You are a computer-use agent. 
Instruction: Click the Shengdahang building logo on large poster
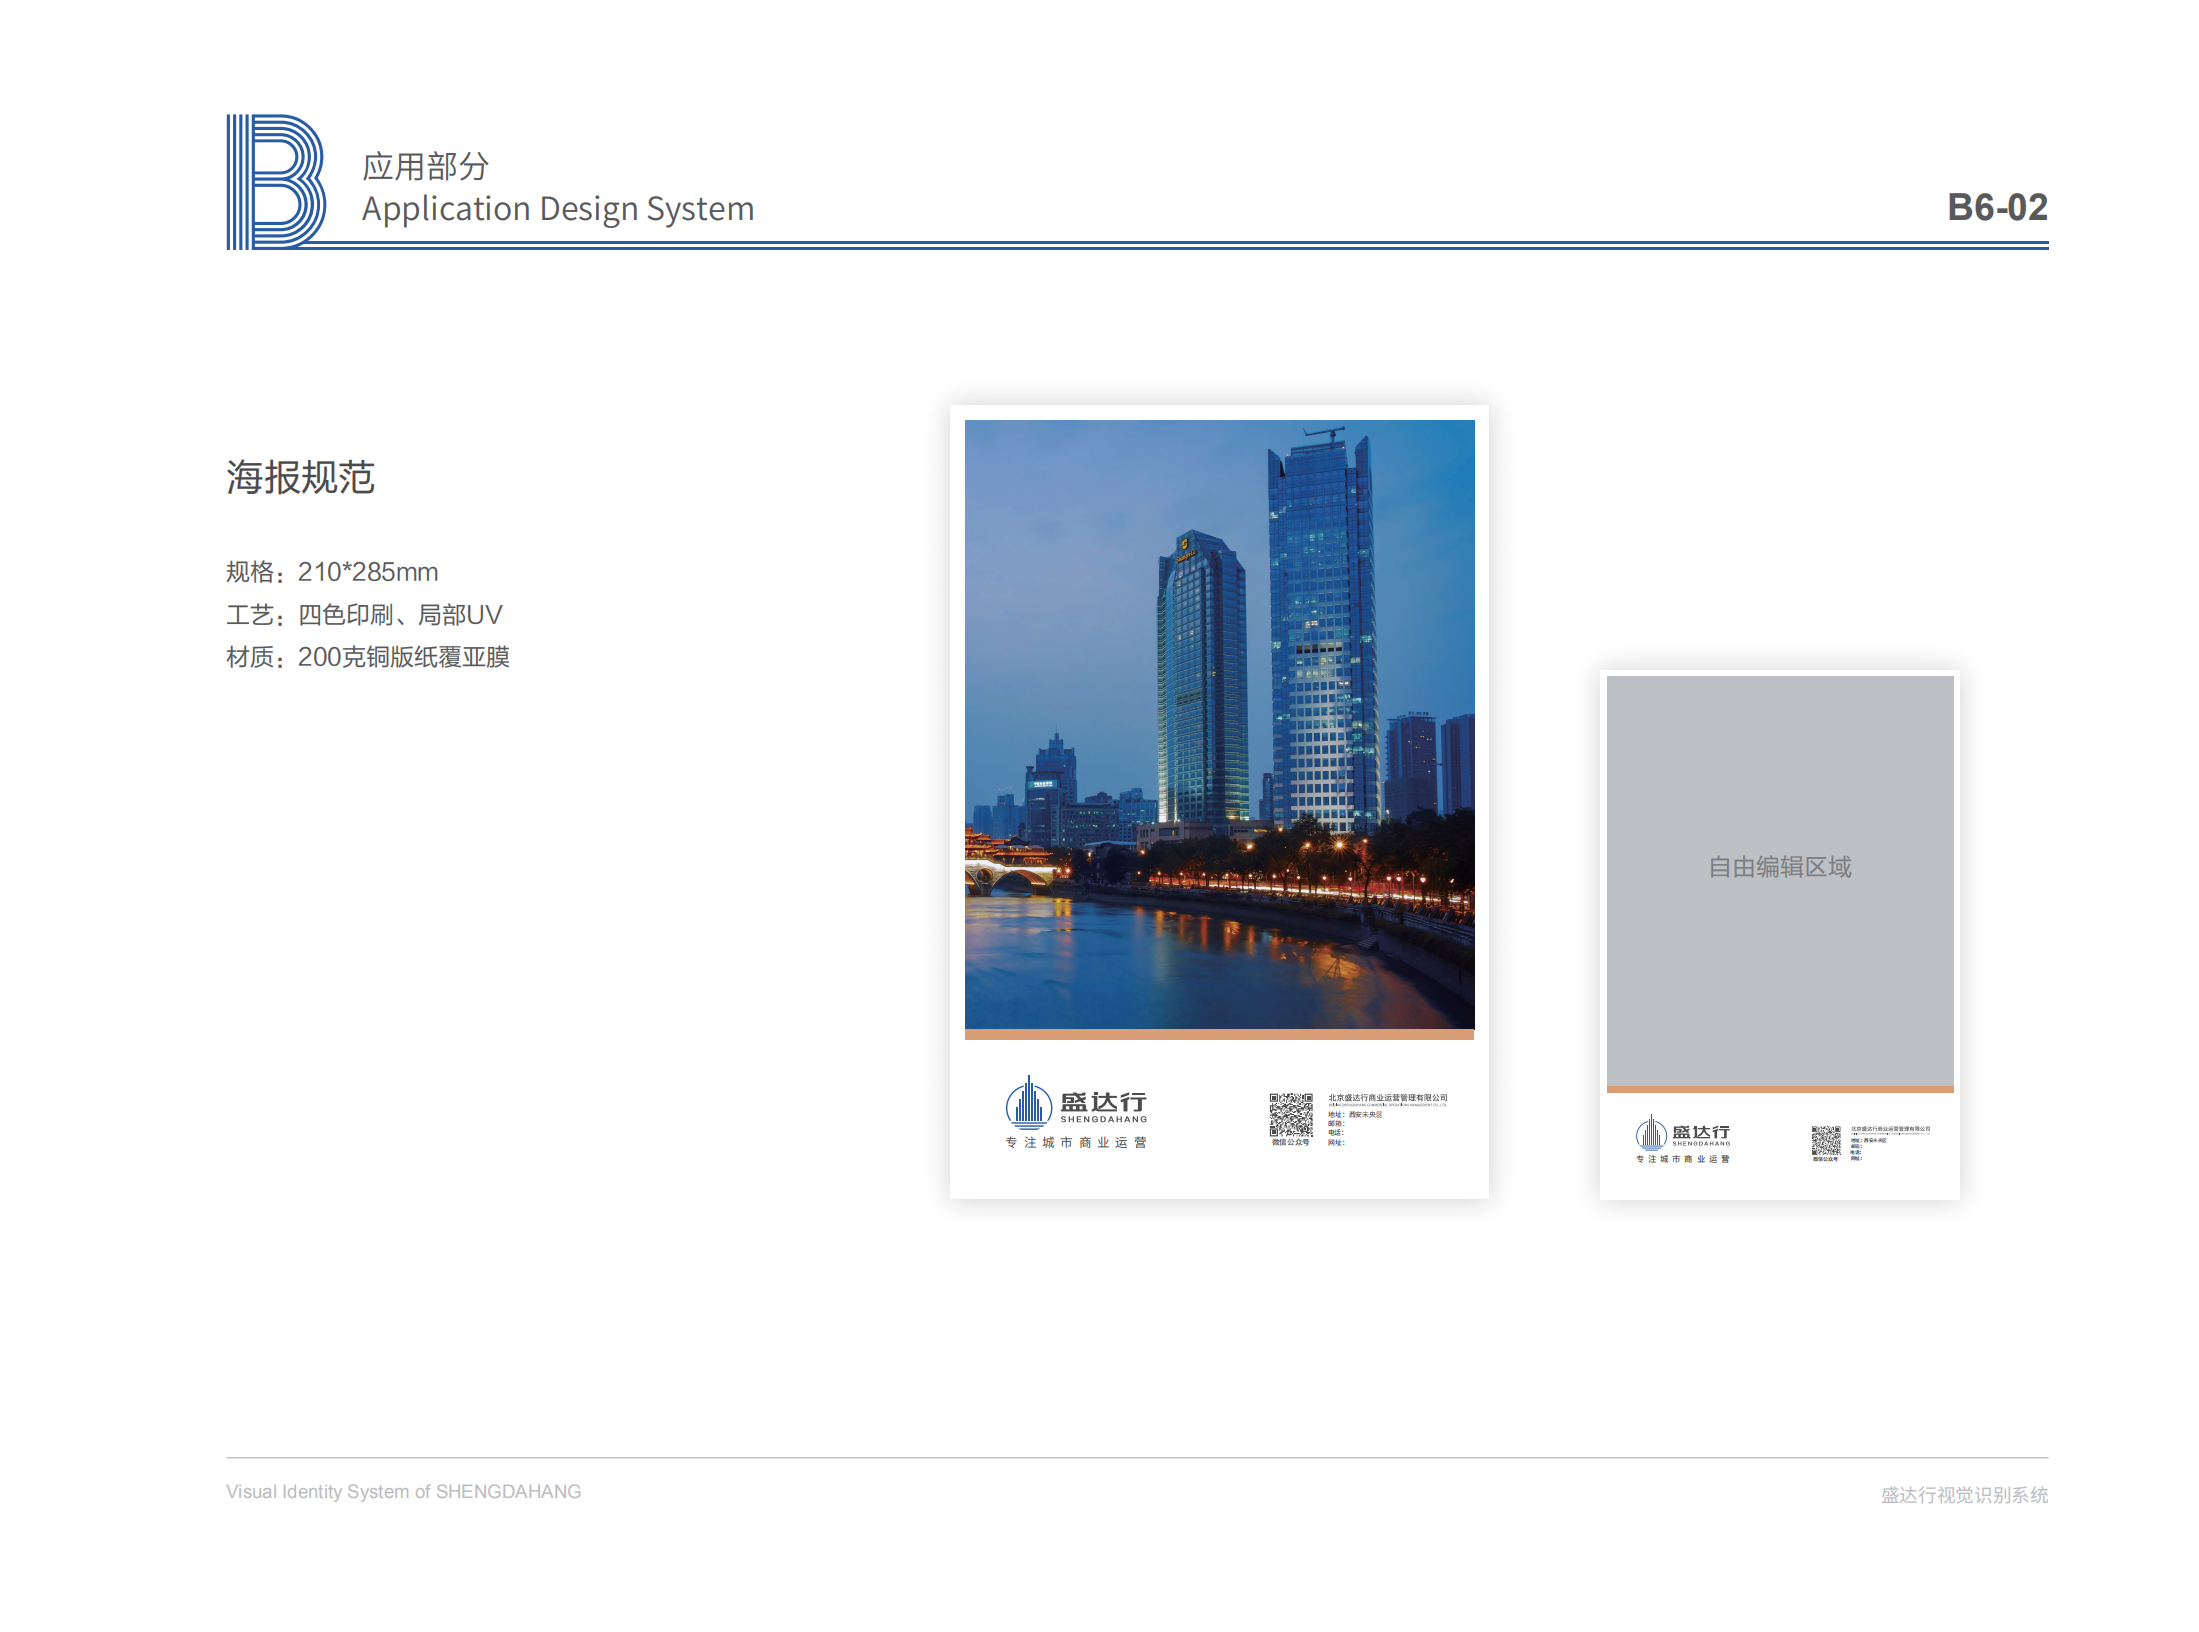[x=1028, y=1104]
